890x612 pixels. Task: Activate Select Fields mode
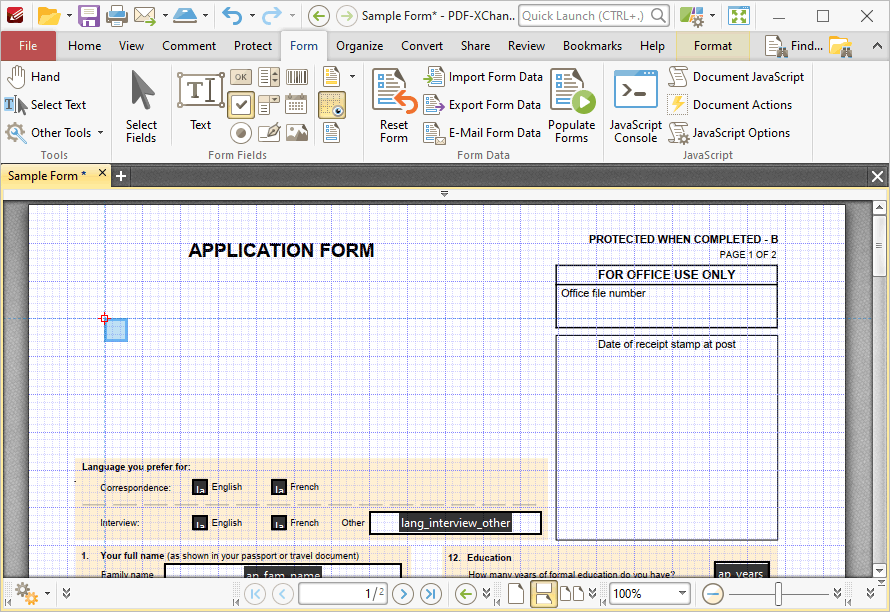[140, 105]
